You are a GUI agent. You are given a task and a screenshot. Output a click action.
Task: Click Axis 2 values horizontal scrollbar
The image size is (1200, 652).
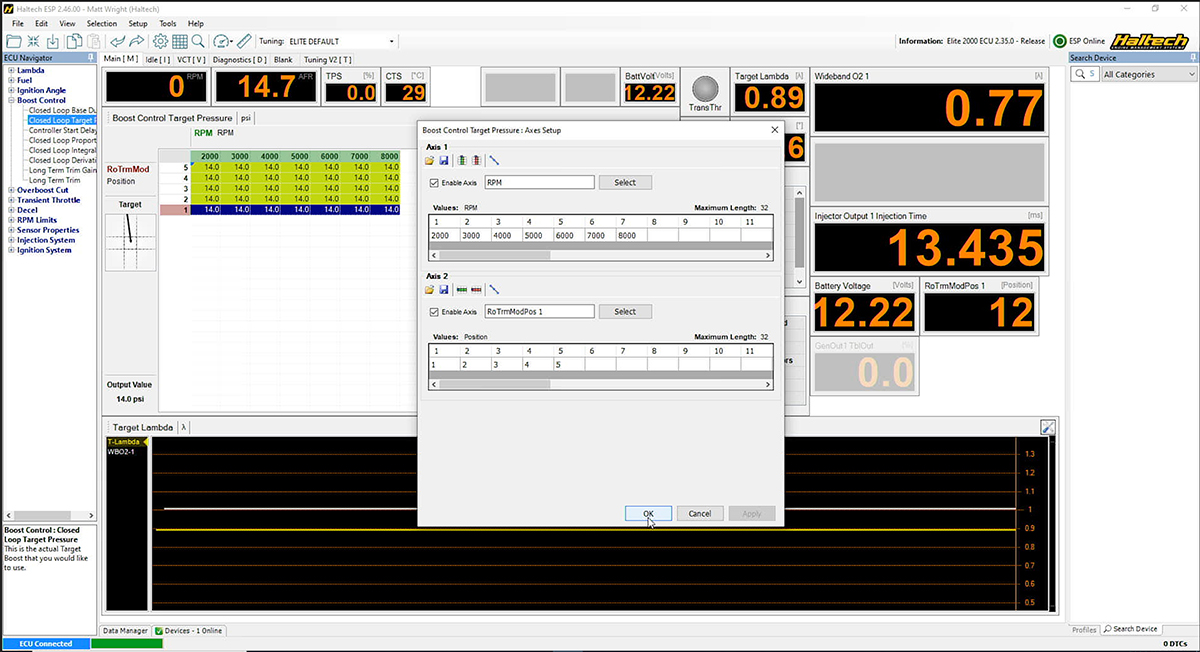pos(601,383)
